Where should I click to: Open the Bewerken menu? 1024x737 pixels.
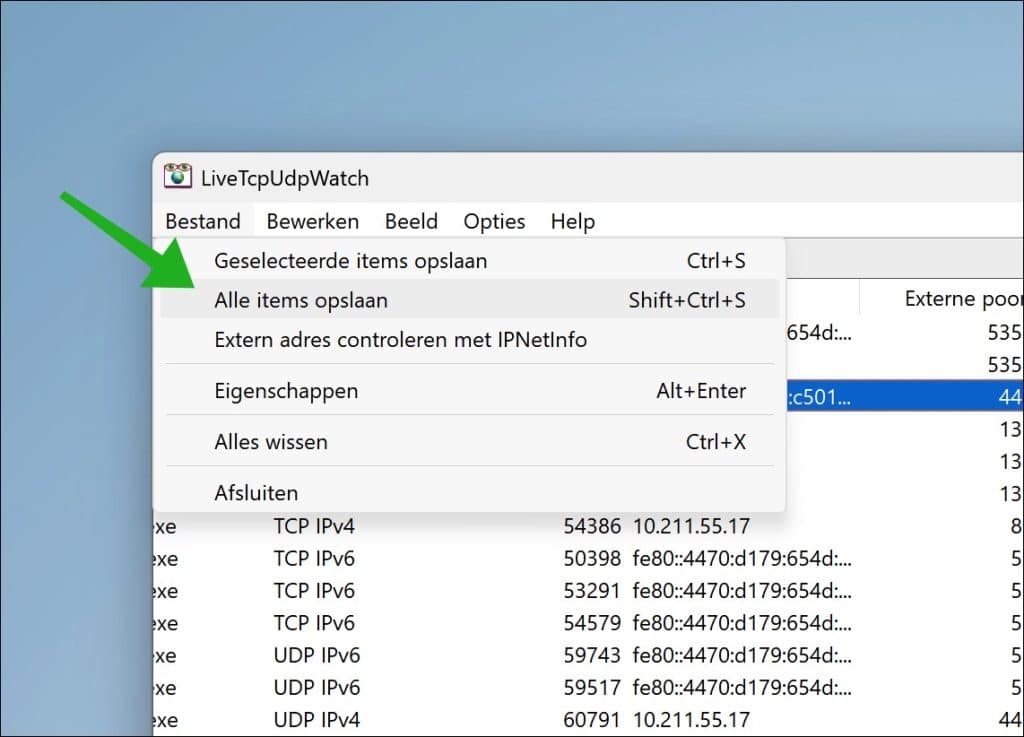313,221
